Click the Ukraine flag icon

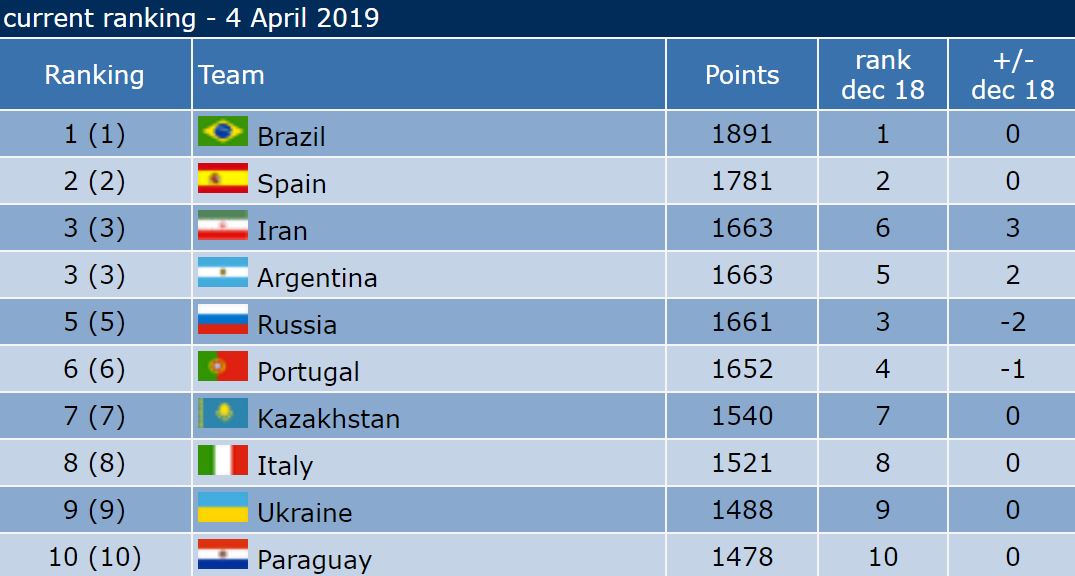[x=223, y=507]
